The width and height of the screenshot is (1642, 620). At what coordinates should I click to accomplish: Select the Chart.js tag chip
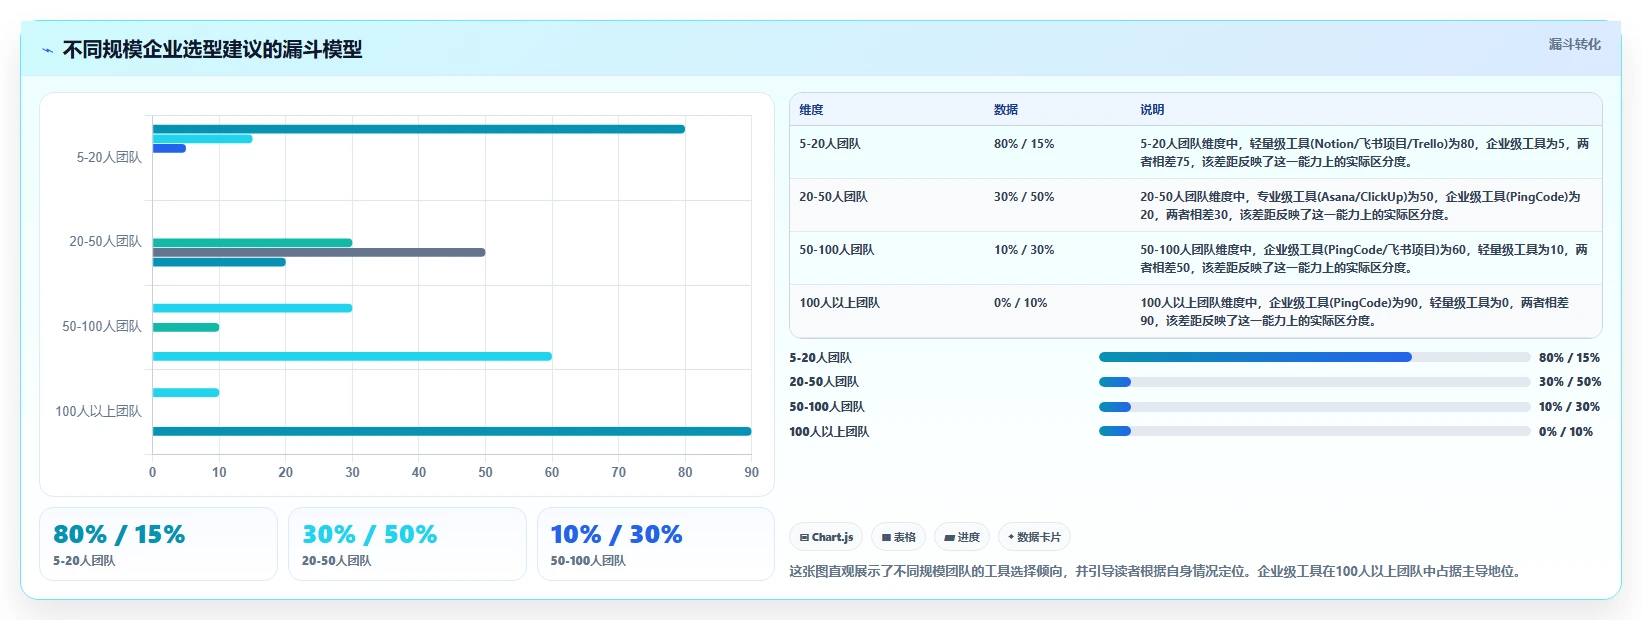tap(826, 537)
